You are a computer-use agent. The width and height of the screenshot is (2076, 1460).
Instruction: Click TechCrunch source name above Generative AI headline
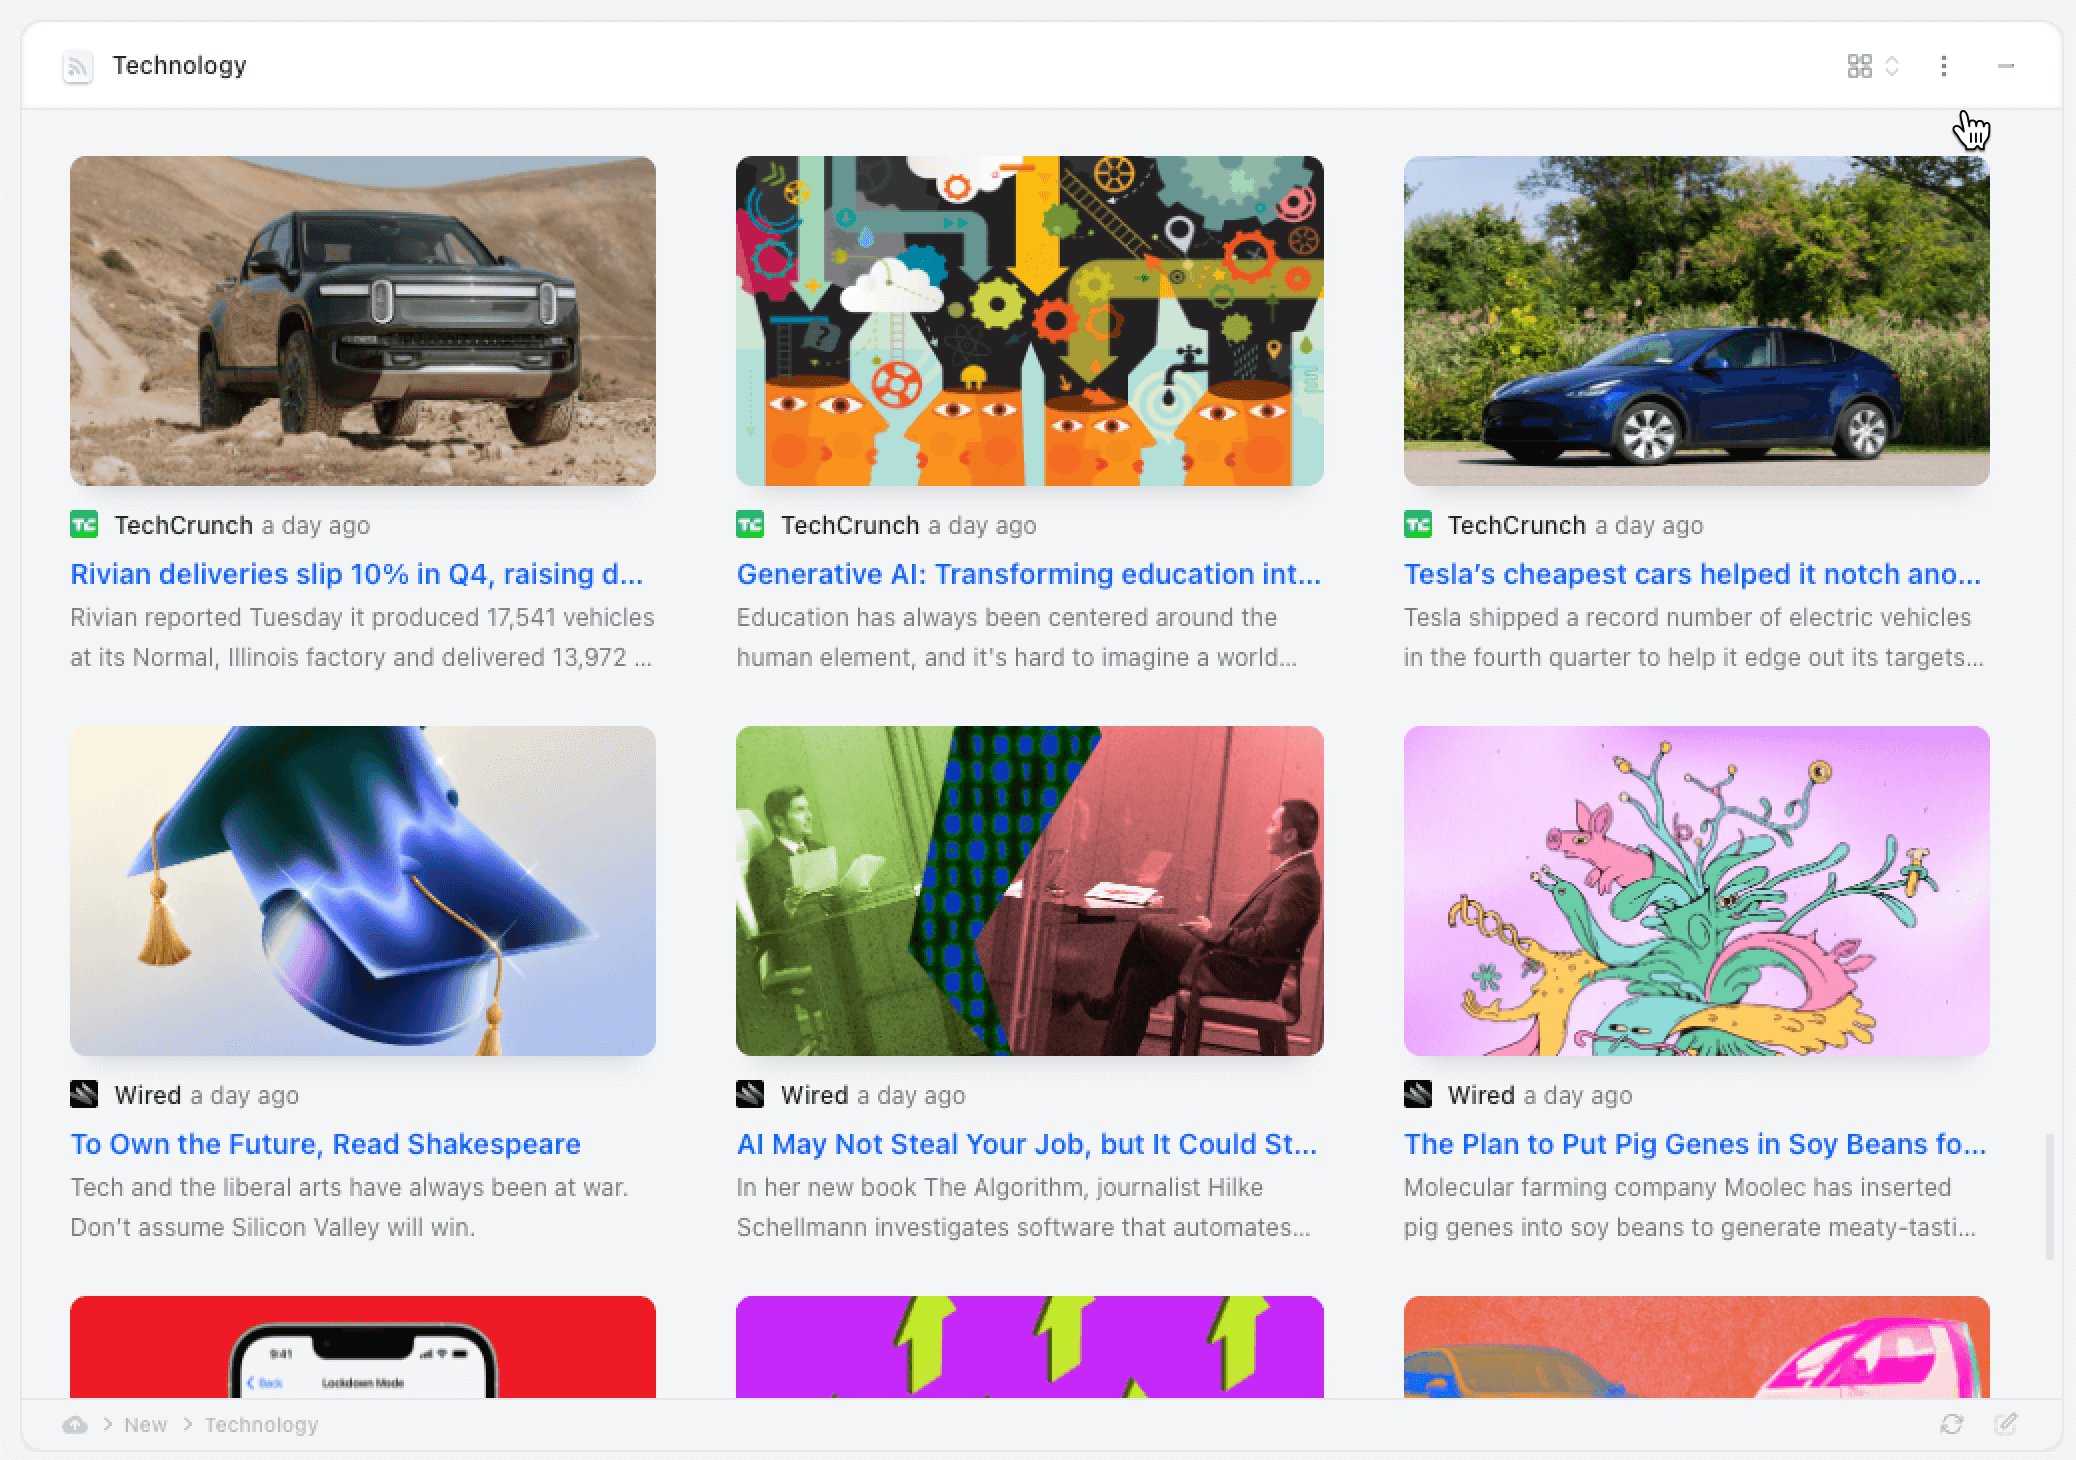coord(850,525)
